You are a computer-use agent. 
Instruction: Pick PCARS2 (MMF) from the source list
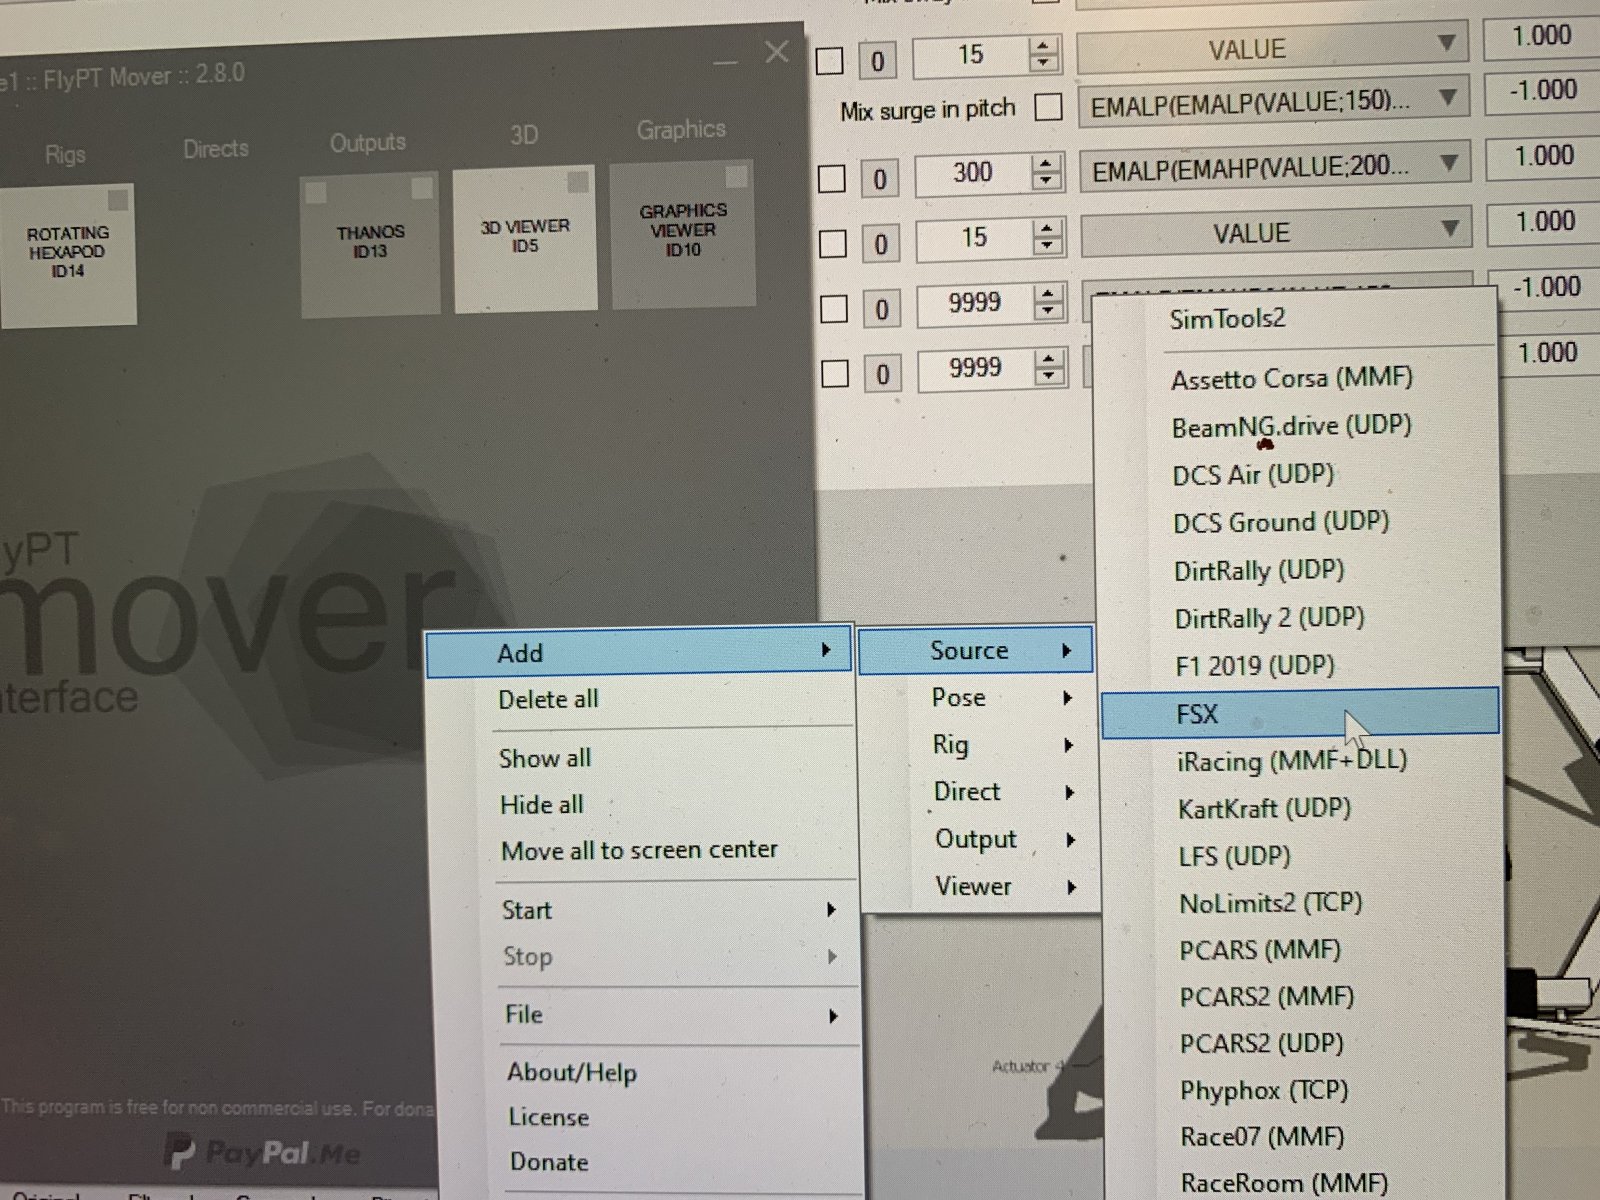point(1267,997)
